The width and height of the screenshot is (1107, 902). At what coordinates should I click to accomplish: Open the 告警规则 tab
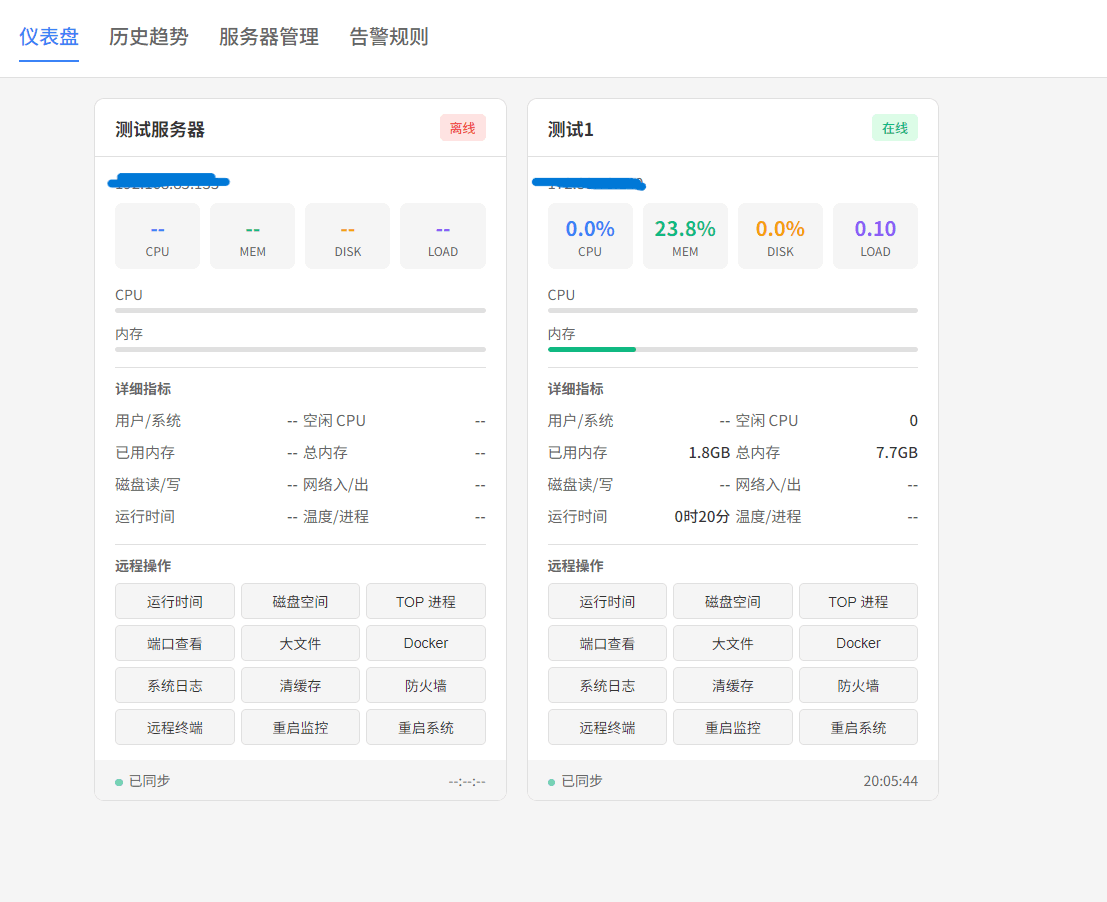click(x=389, y=37)
